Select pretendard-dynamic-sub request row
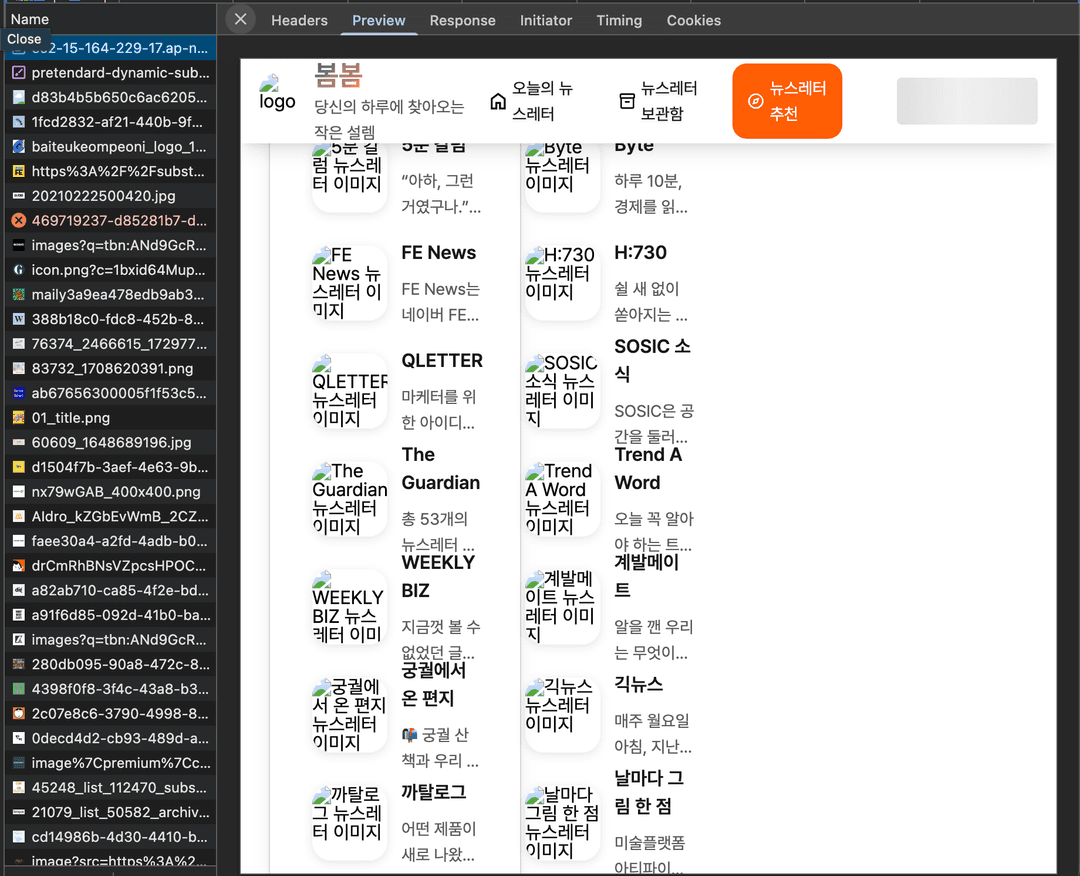 pos(110,72)
